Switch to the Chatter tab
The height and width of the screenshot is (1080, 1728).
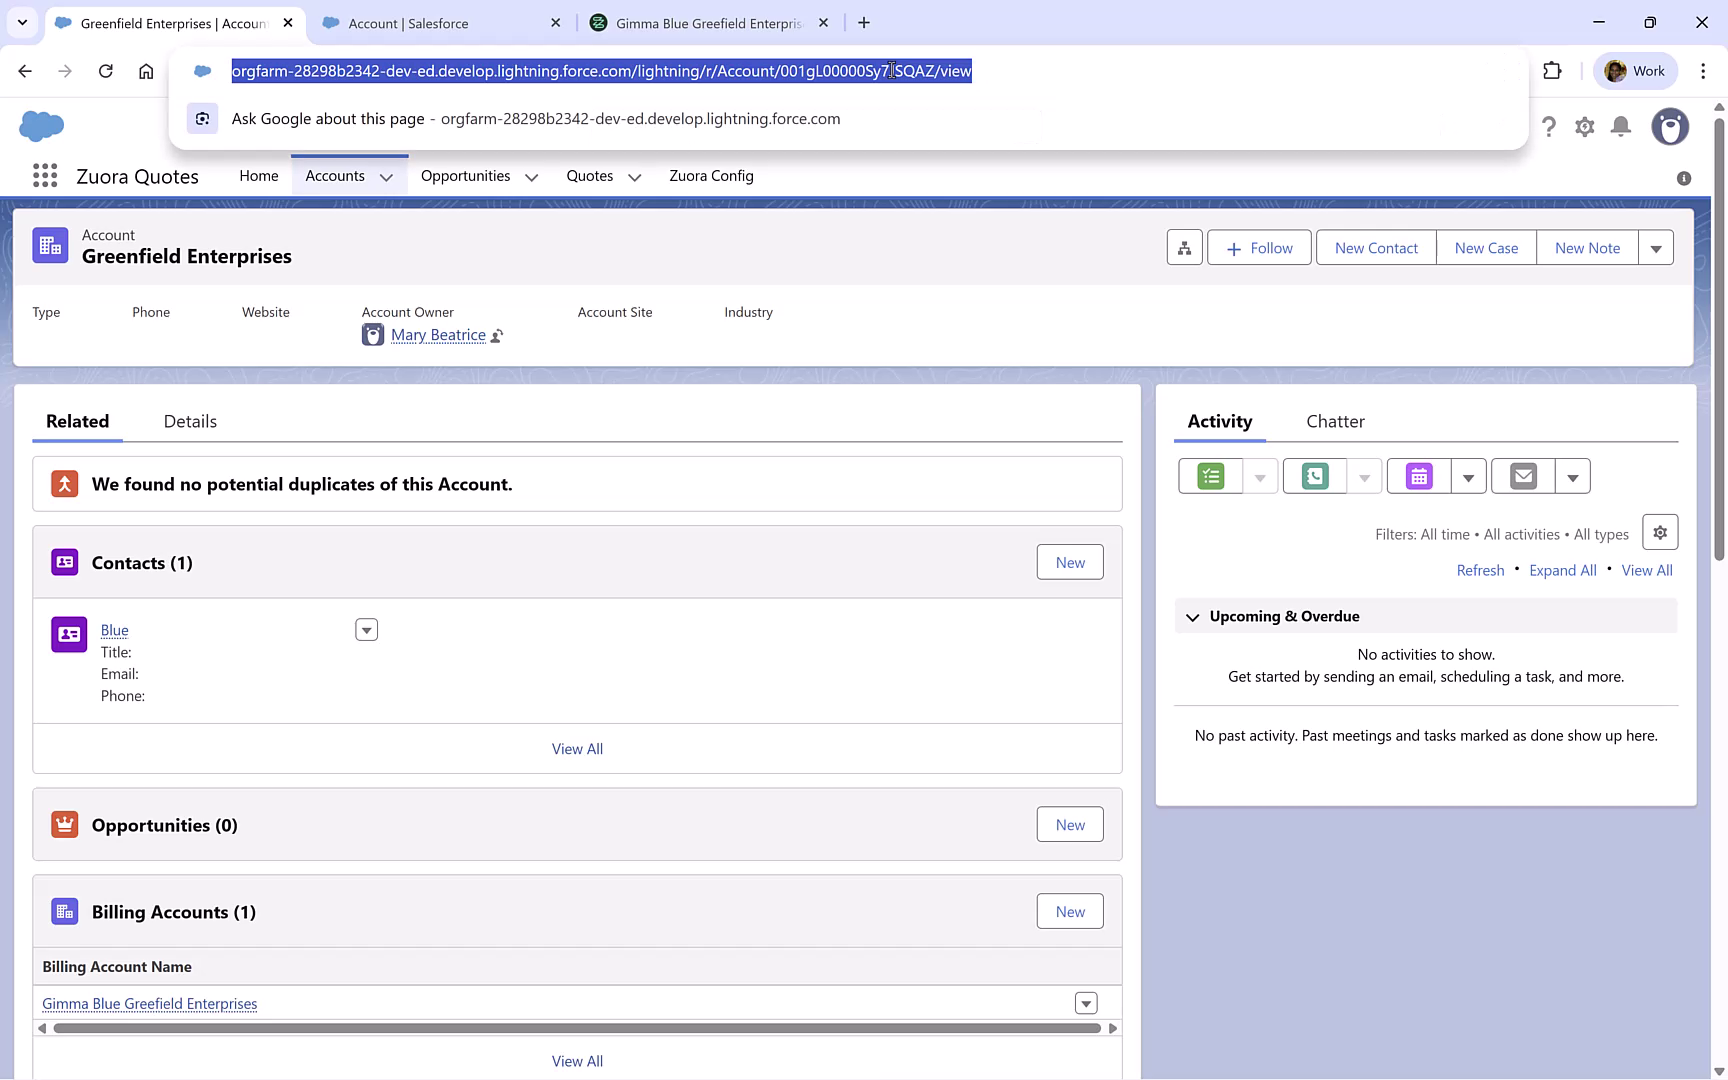(x=1335, y=421)
